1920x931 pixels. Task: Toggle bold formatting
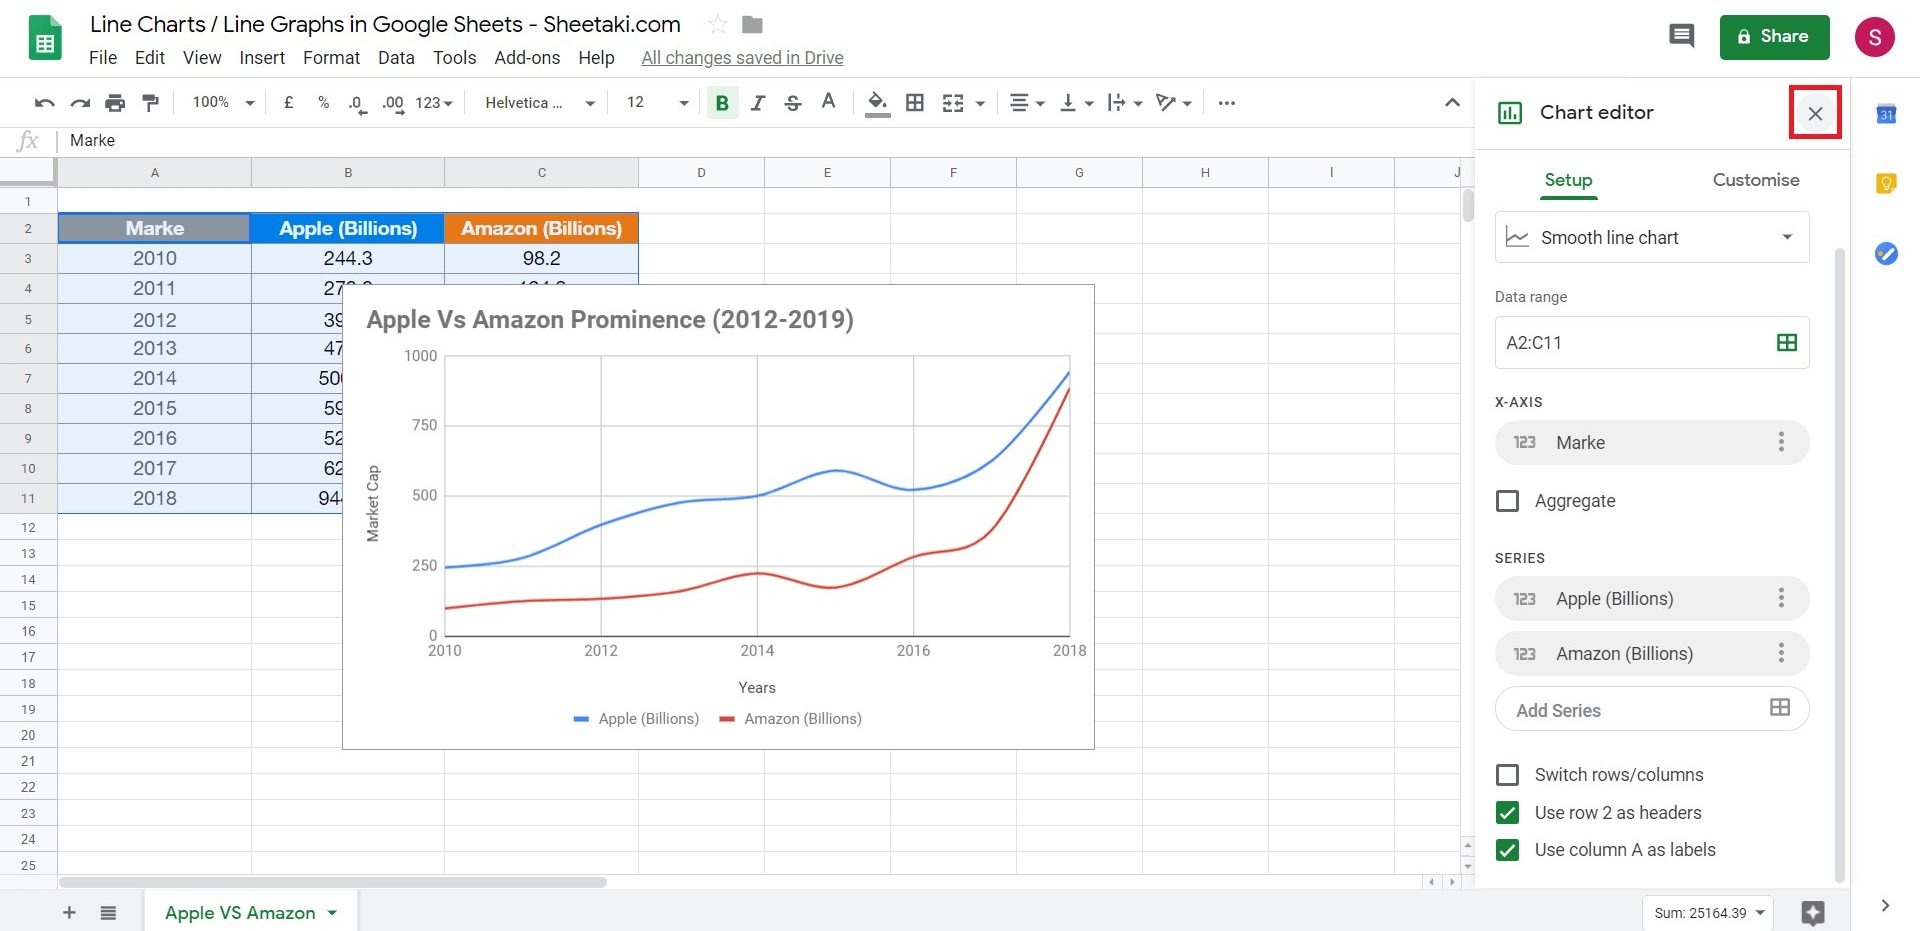click(722, 103)
